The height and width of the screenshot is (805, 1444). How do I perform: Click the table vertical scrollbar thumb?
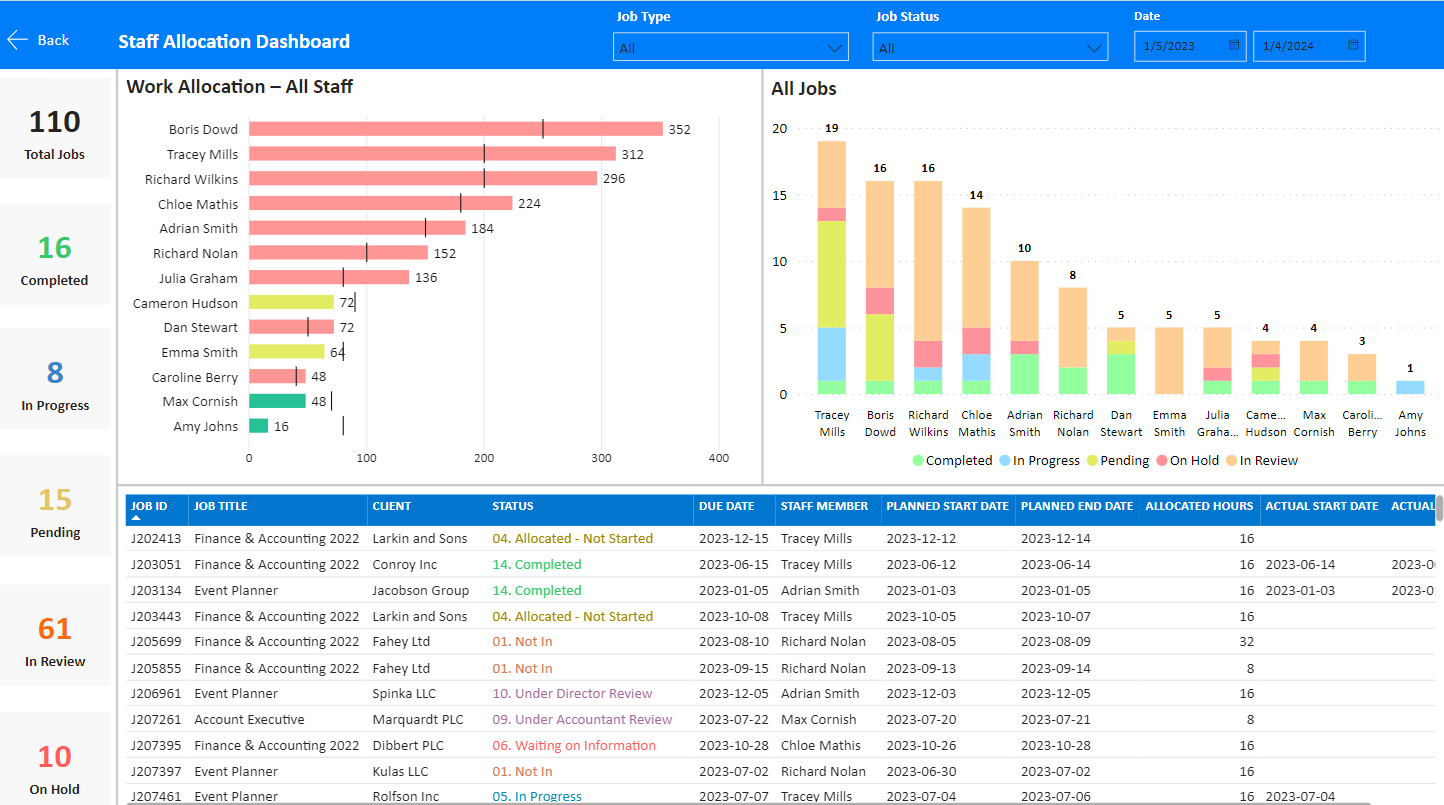click(x=1439, y=508)
